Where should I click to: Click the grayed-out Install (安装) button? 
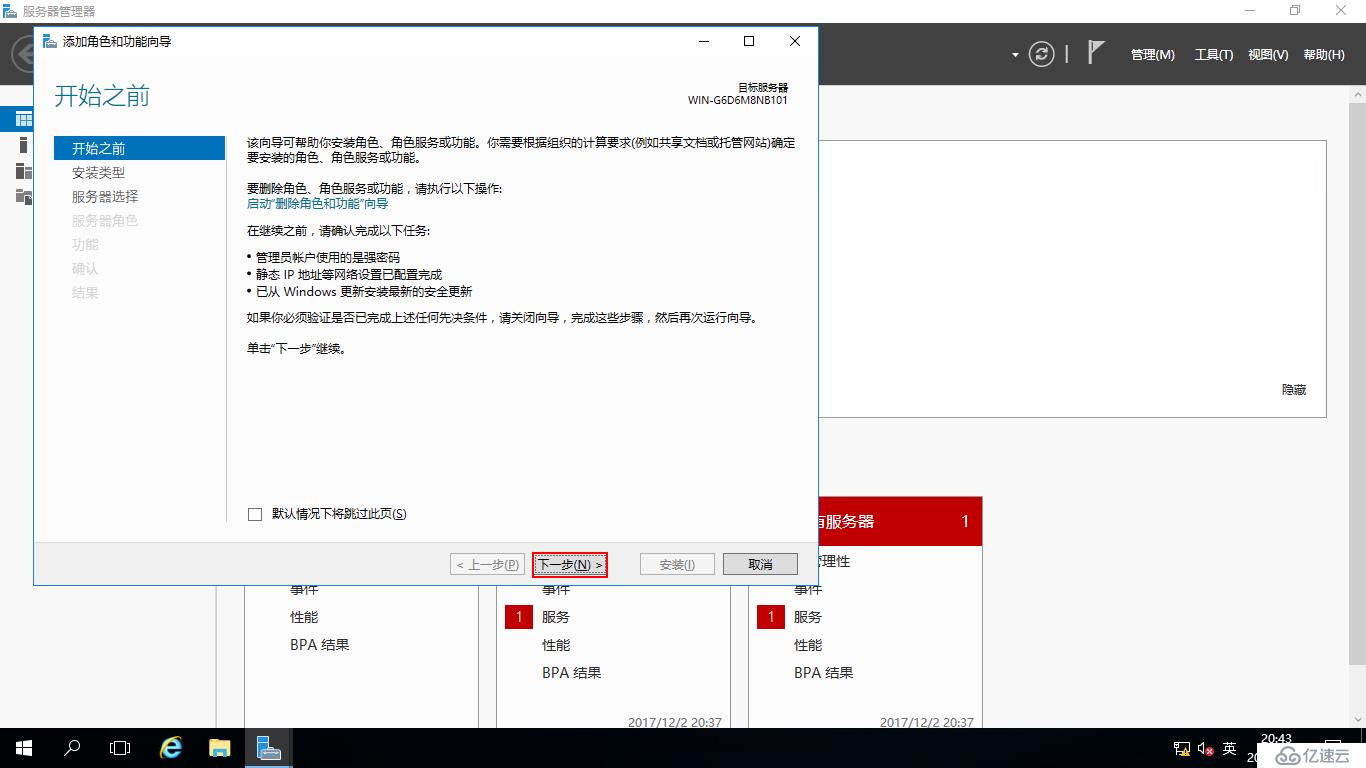[x=677, y=565]
